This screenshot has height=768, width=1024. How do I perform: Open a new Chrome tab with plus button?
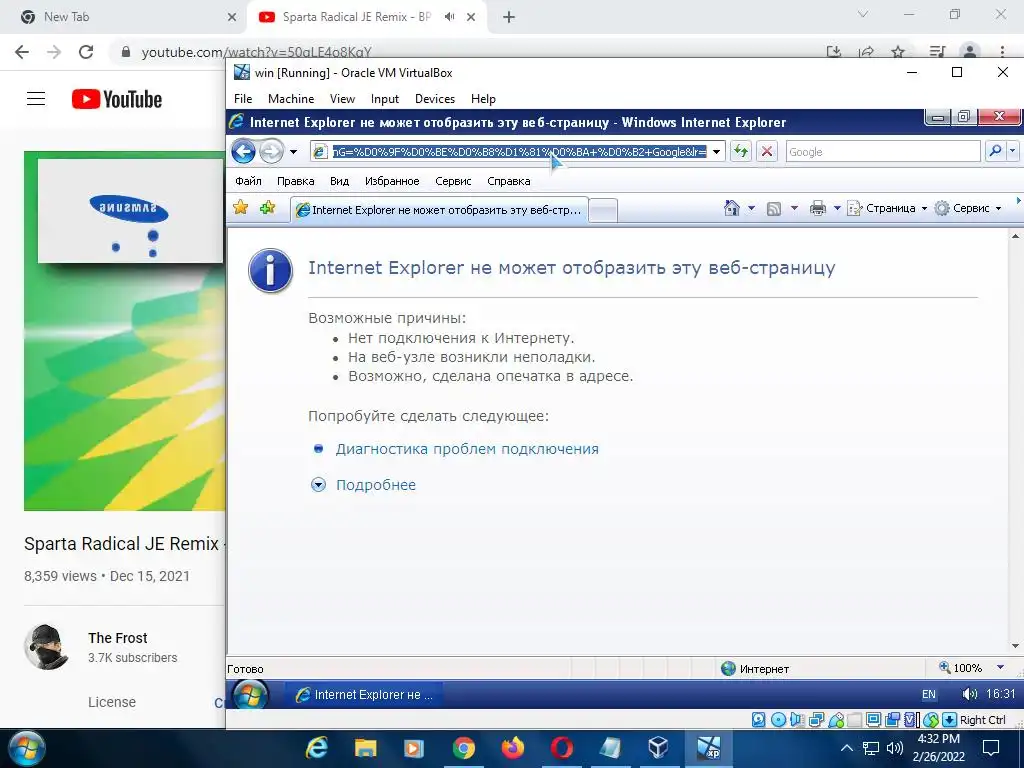pos(509,18)
